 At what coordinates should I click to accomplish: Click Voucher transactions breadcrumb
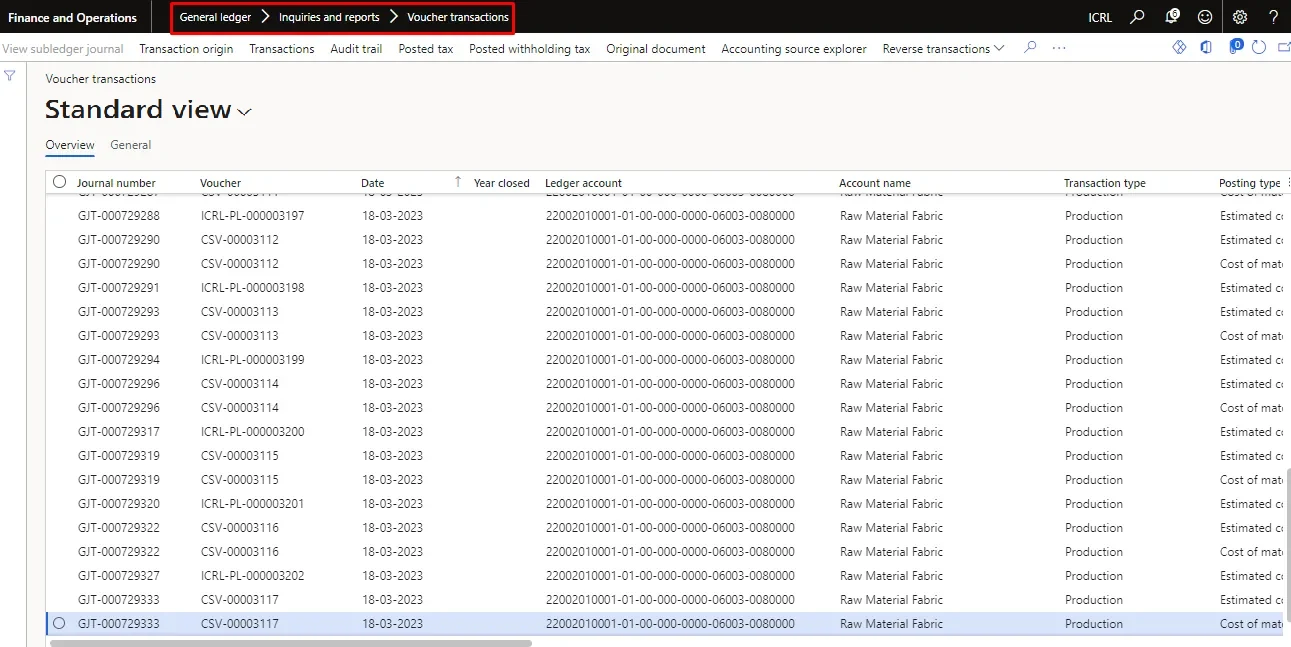pyautogui.click(x=458, y=17)
